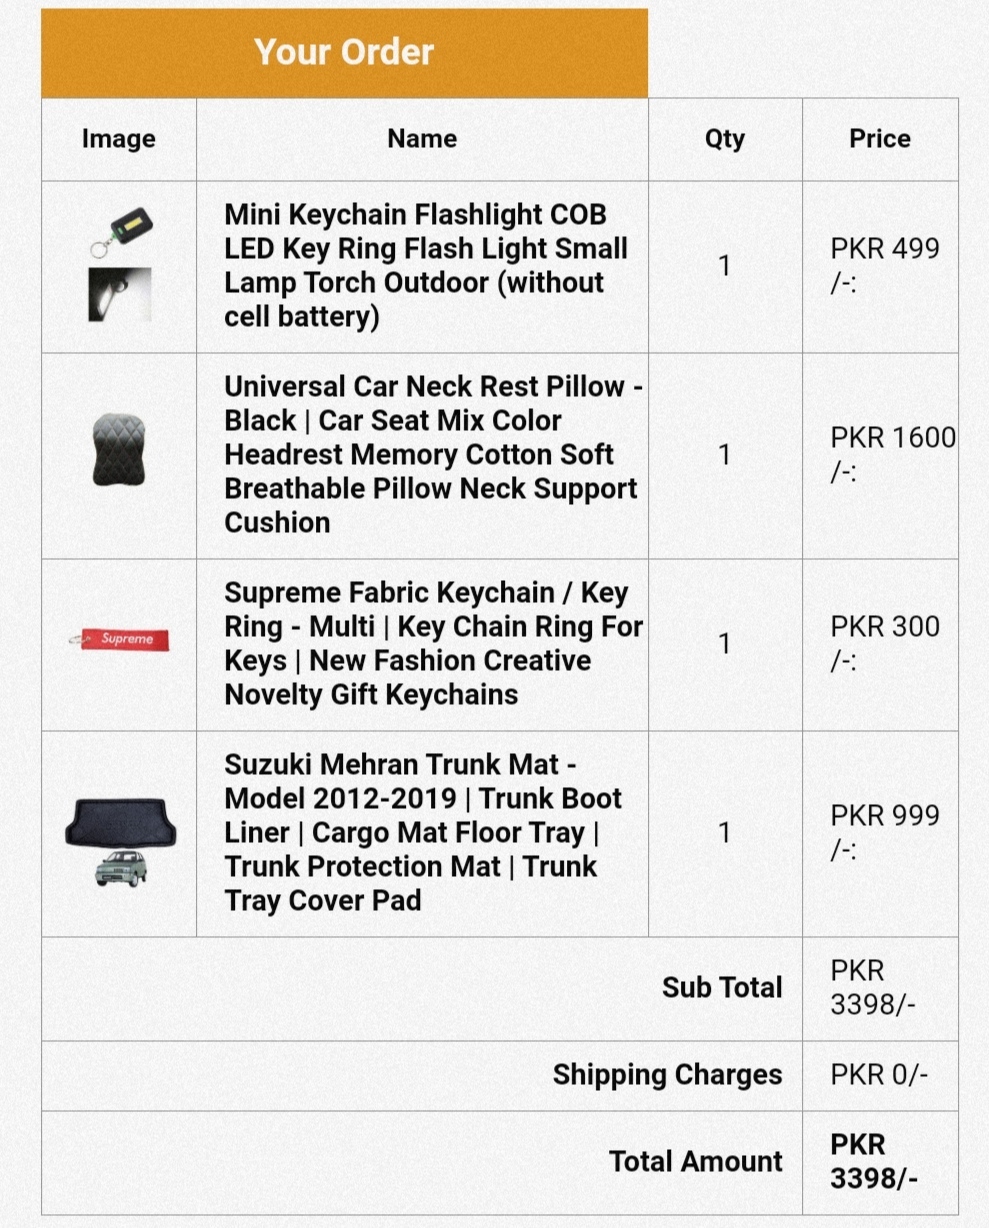Click the bold Total Amount value
This screenshot has height=1228, width=989.
pyautogui.click(x=873, y=1162)
